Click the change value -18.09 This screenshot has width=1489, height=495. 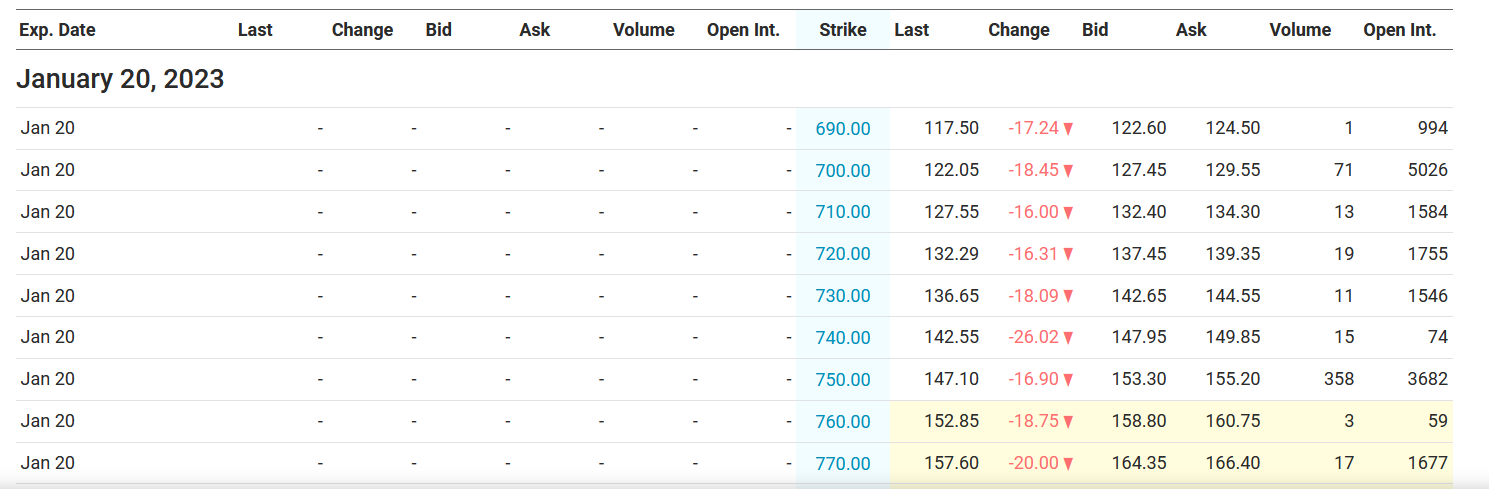pos(1033,296)
